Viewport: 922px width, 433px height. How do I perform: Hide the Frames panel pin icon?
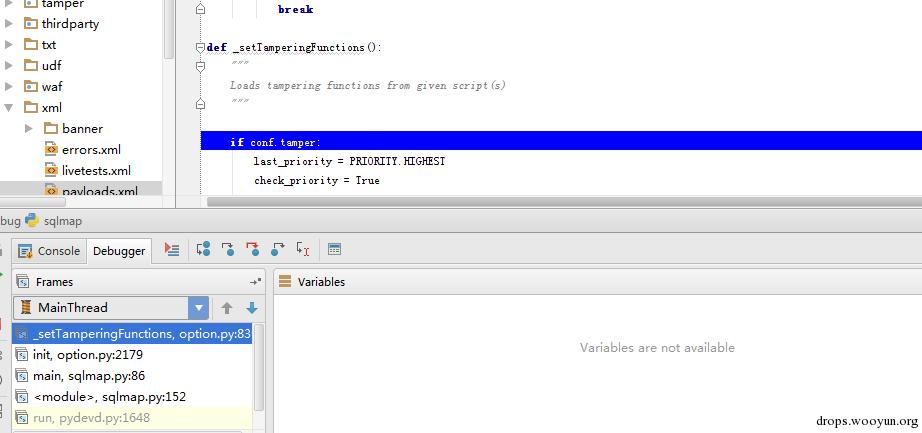click(x=255, y=282)
